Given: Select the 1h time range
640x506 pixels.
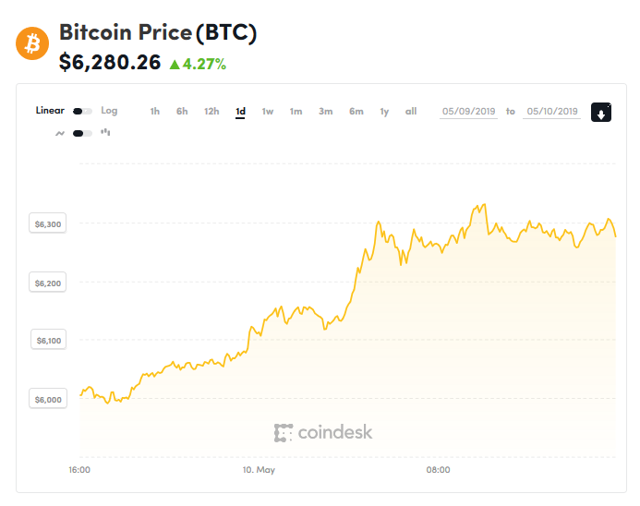Looking at the screenshot, I should (155, 111).
